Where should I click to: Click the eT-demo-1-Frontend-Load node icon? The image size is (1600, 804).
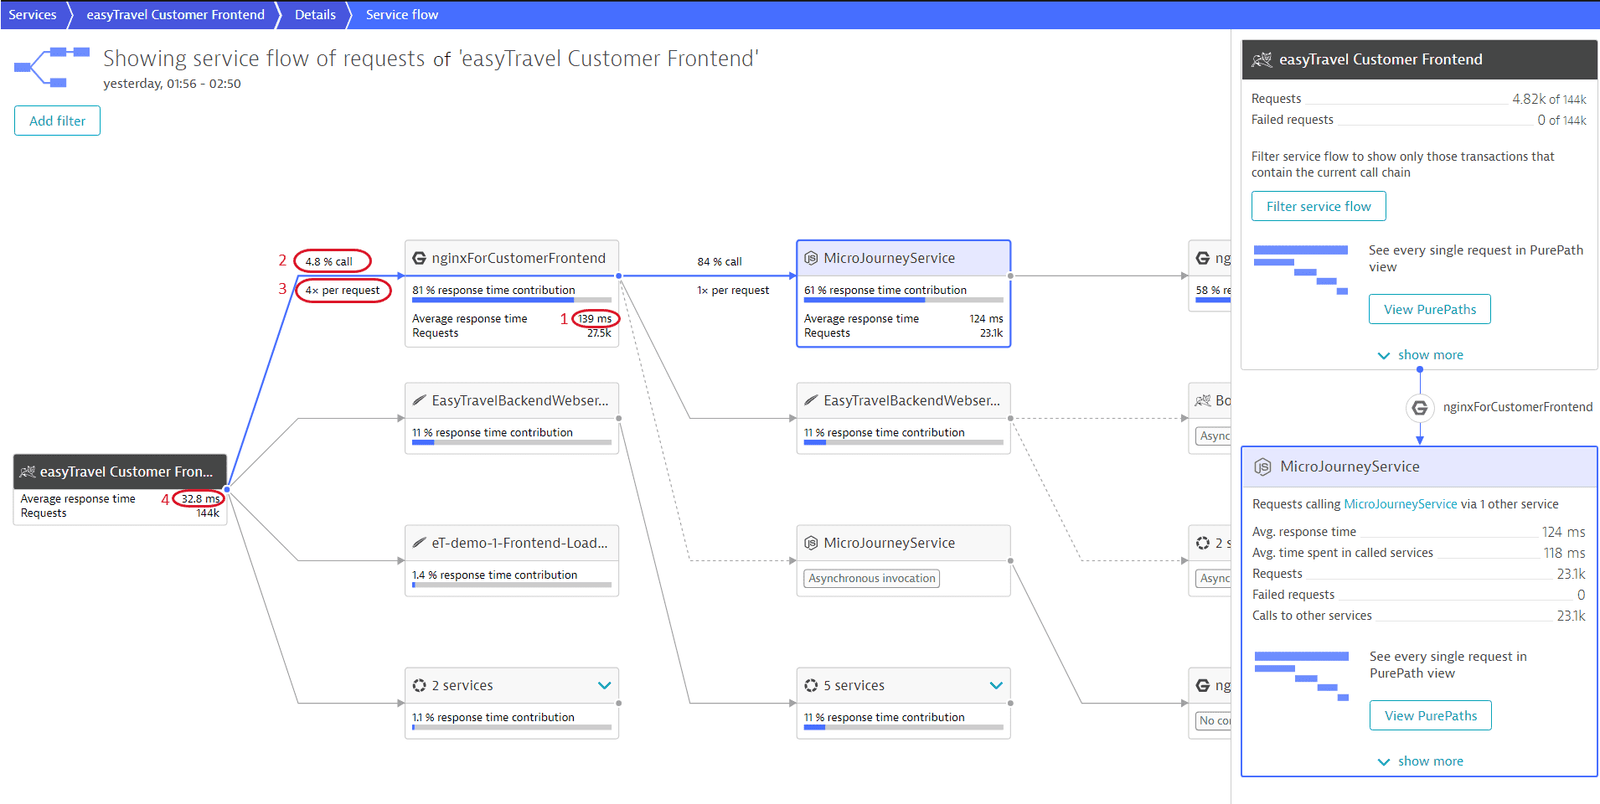coord(419,543)
